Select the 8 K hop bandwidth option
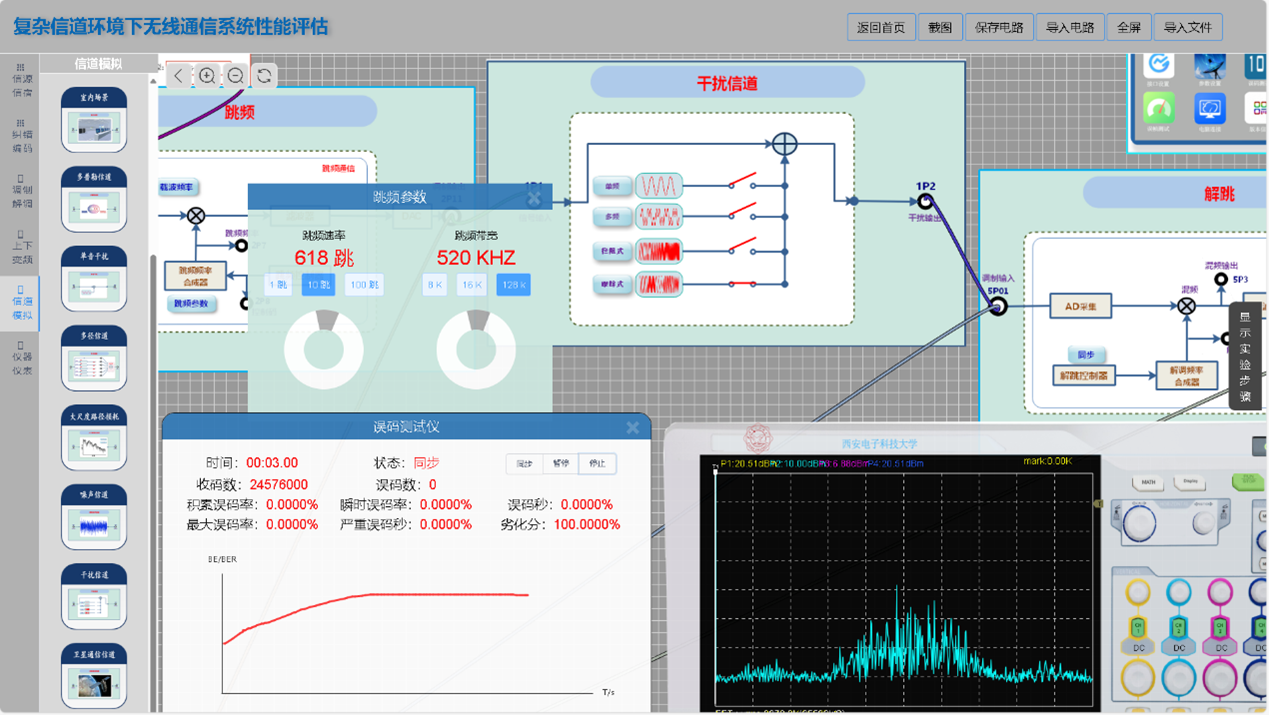 click(x=434, y=285)
